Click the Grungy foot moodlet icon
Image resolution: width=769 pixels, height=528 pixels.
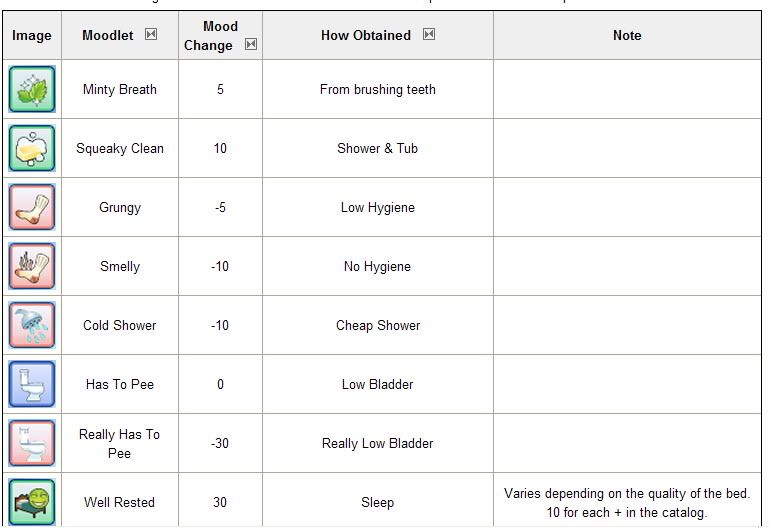[x=32, y=207]
